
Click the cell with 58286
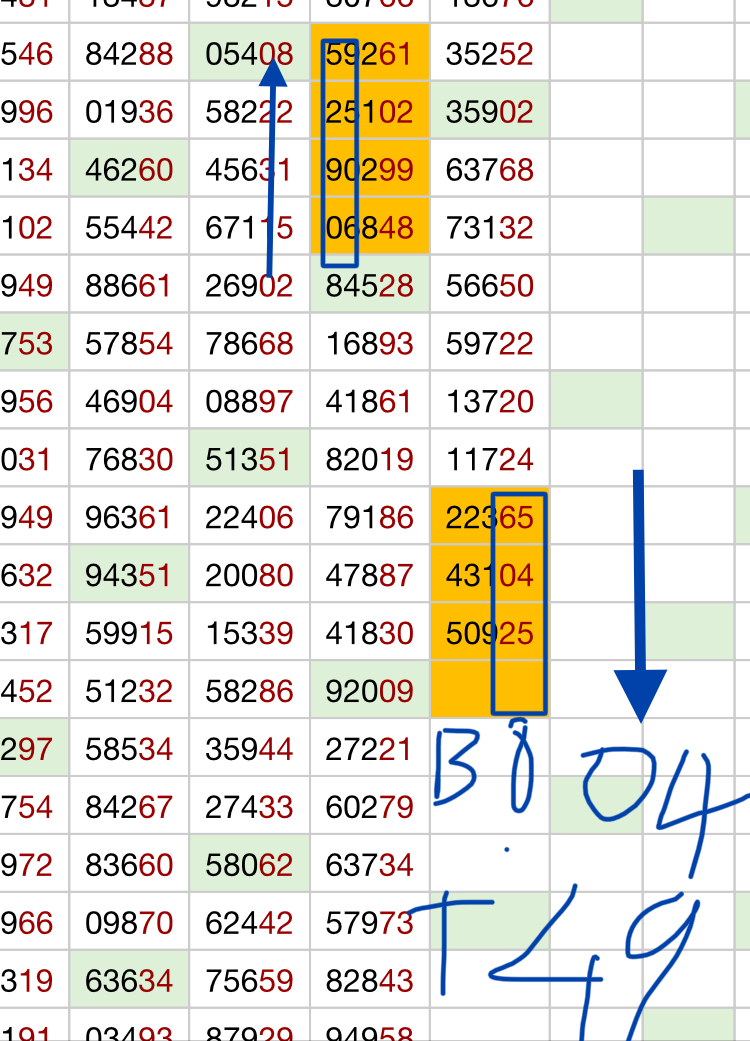(250, 689)
